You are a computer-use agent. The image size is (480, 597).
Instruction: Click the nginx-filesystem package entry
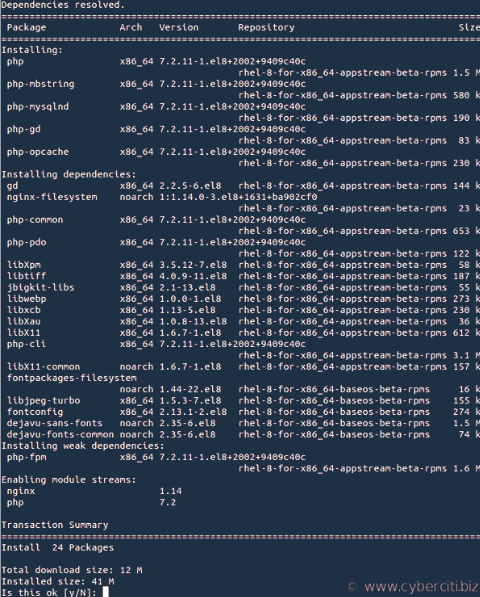coord(52,197)
